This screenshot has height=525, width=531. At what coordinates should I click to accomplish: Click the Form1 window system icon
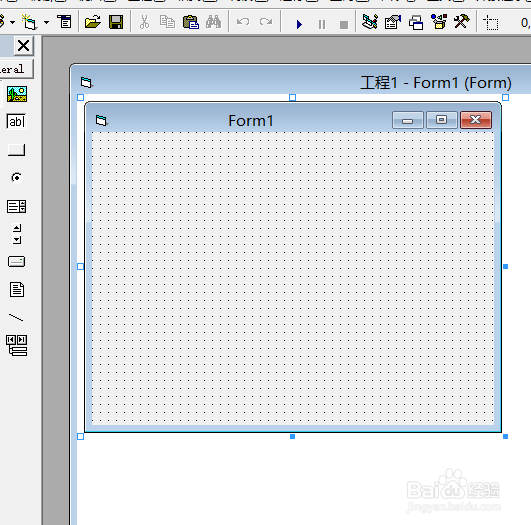[101, 120]
